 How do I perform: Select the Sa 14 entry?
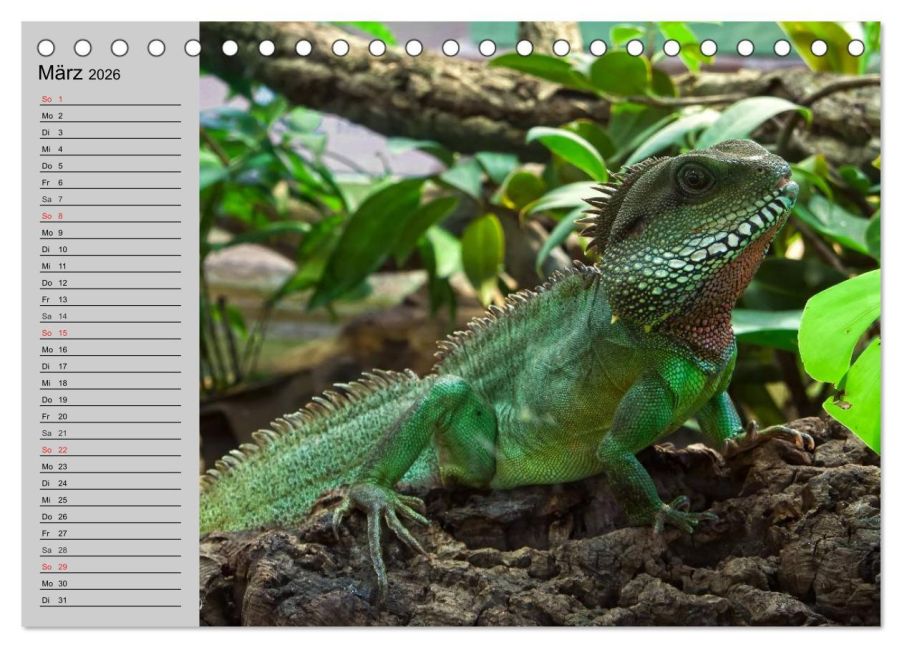click(x=110, y=316)
